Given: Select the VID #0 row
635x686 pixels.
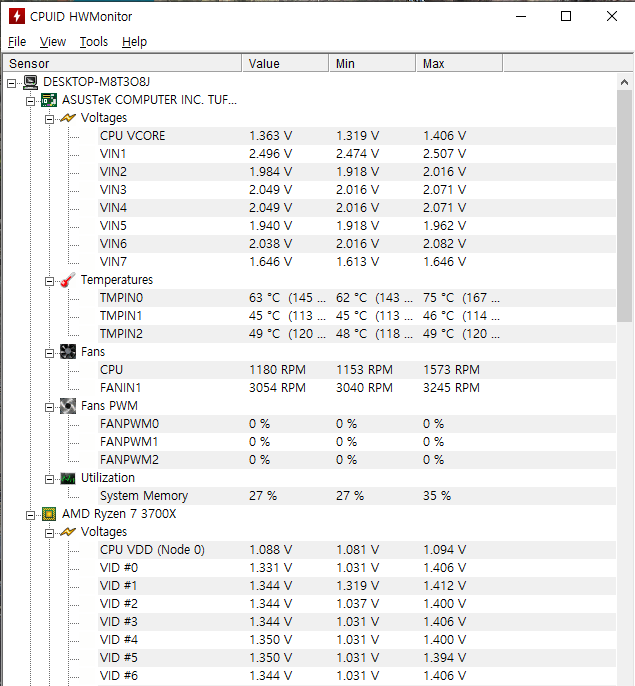Looking at the screenshot, I should coord(357,567).
